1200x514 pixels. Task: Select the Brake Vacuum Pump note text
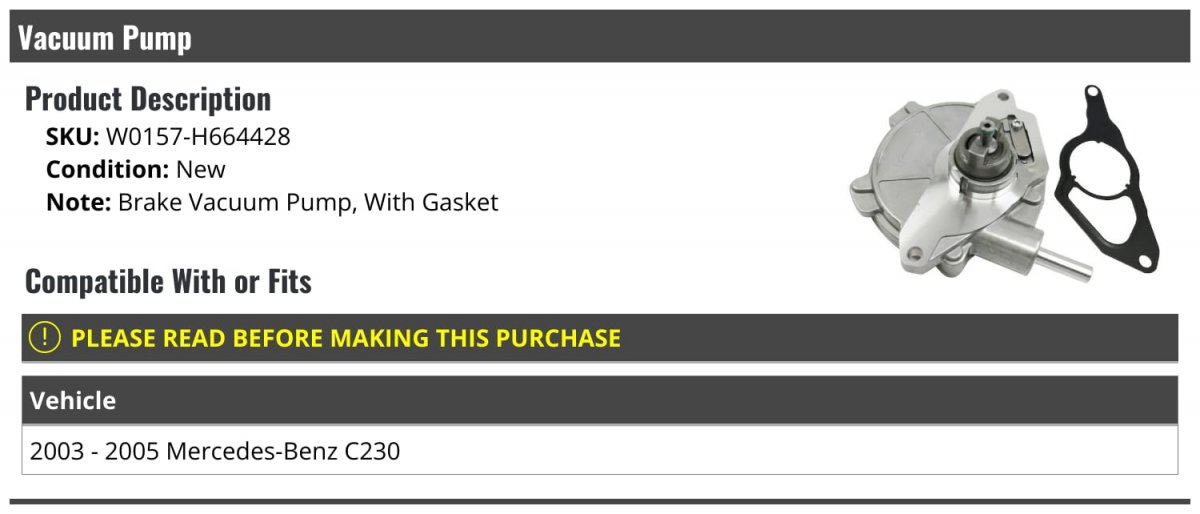click(308, 202)
